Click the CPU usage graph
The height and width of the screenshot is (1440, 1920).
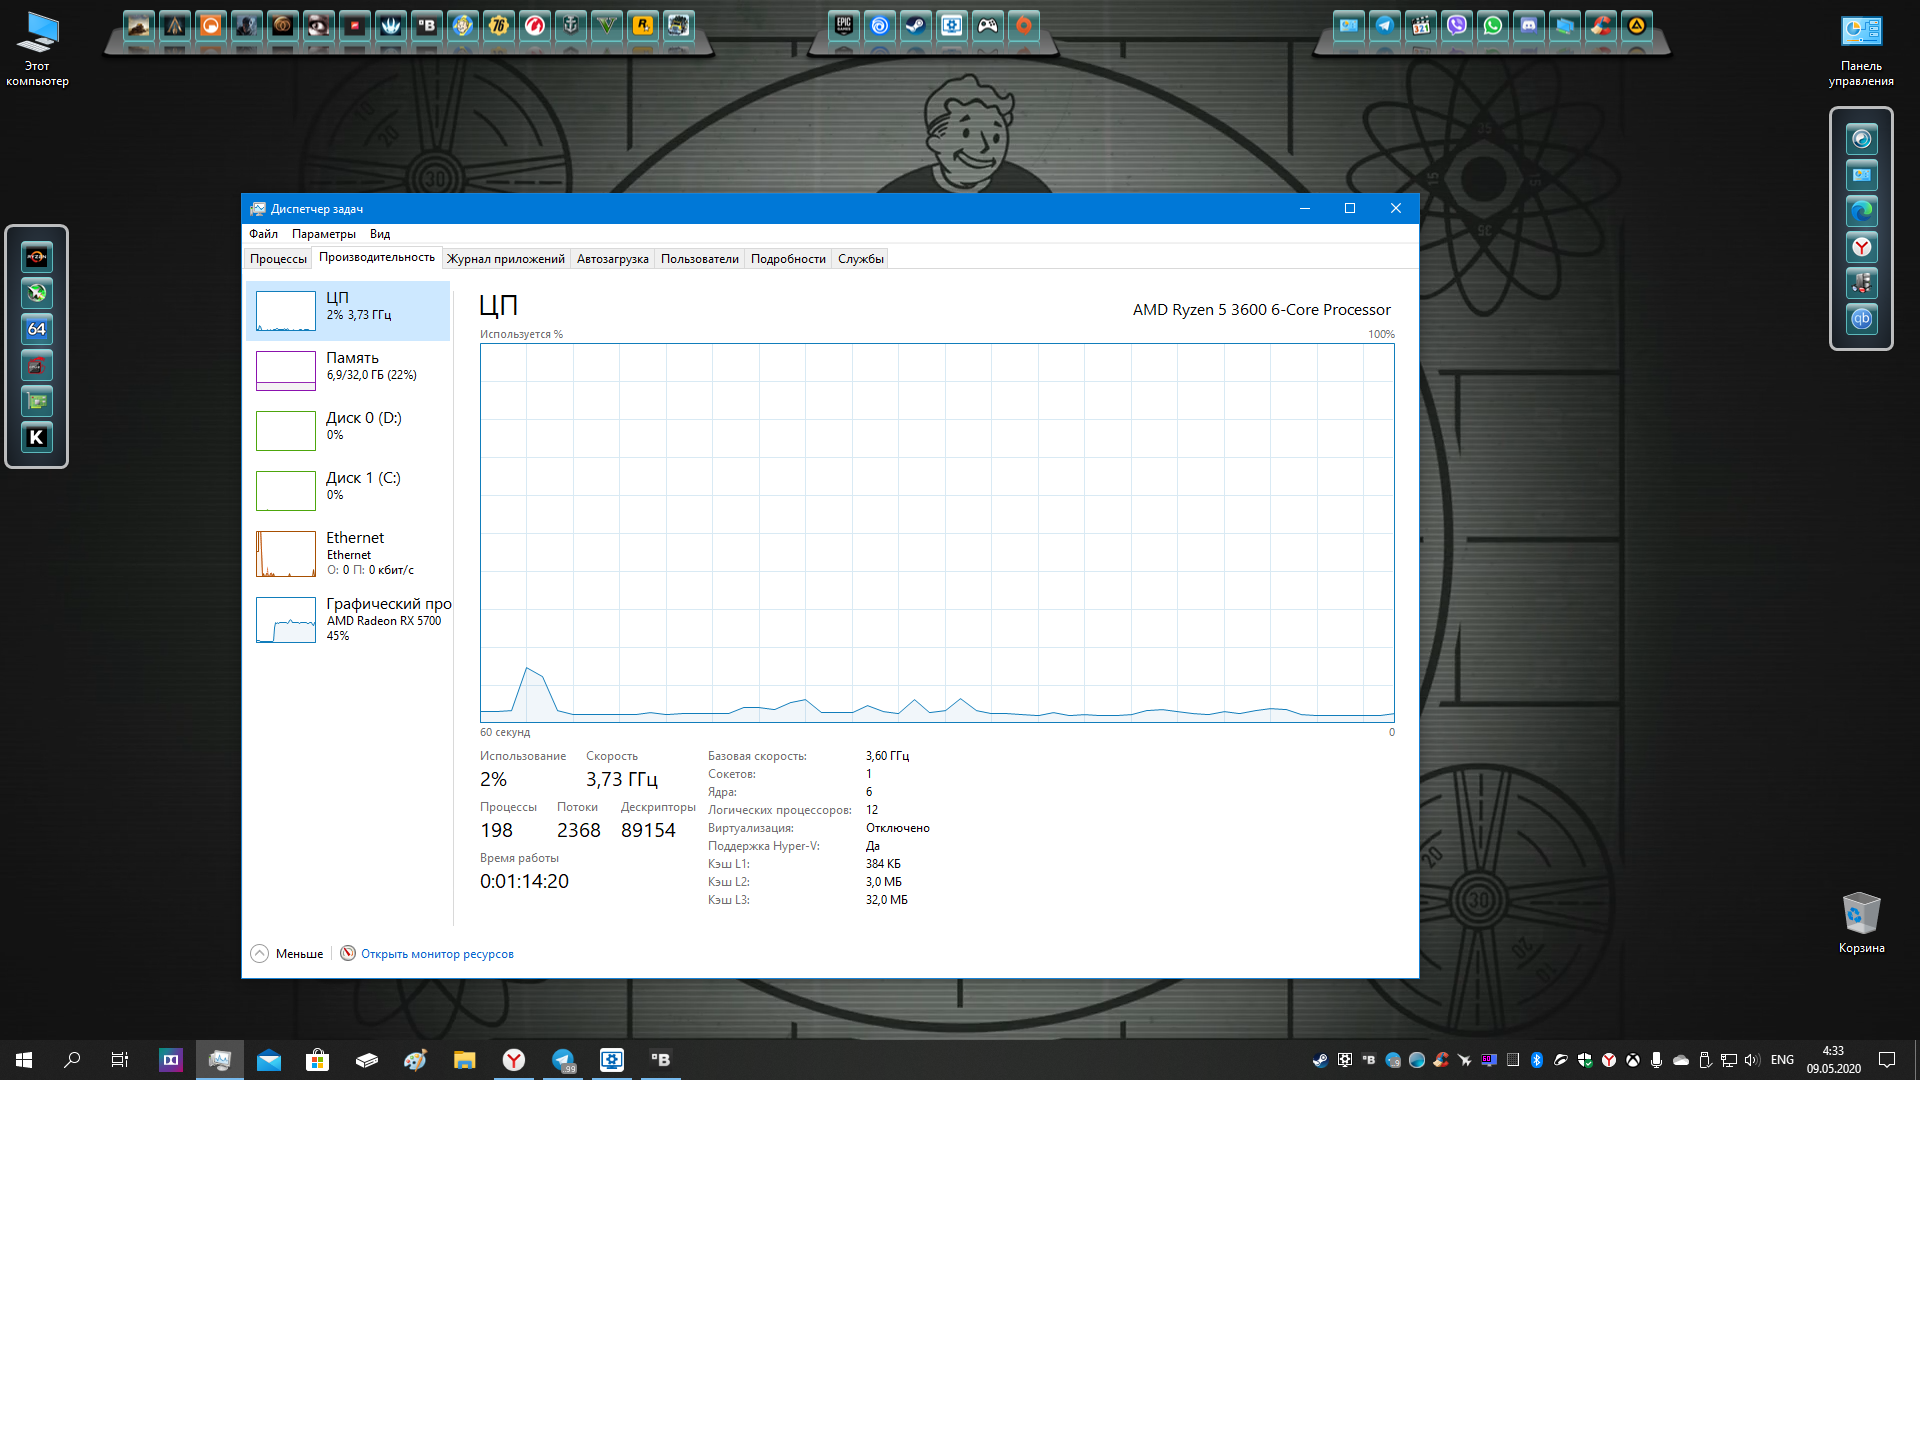pos(937,533)
